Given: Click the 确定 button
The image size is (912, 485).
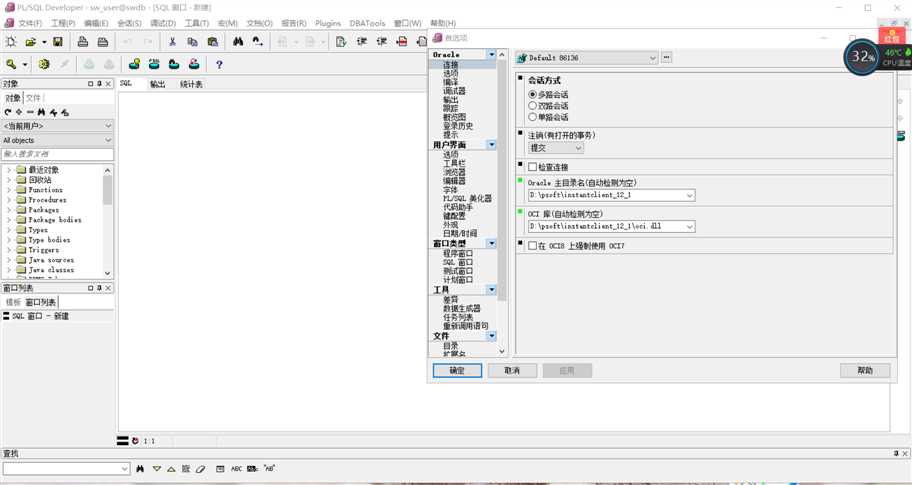Looking at the screenshot, I should point(457,370).
